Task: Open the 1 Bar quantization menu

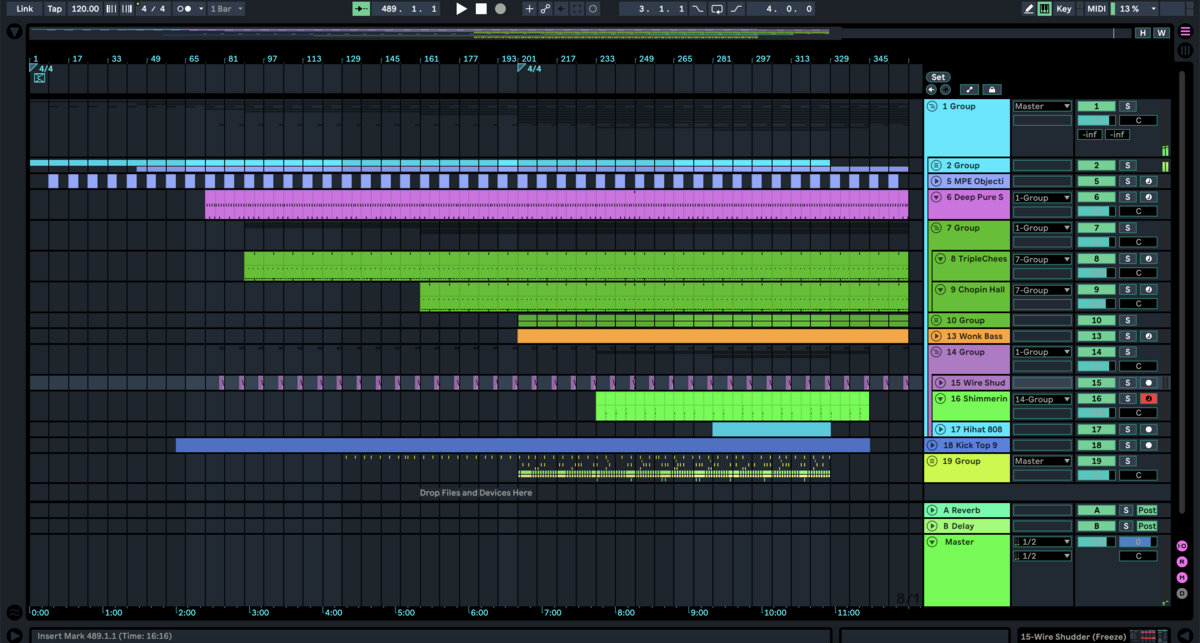Action: [226, 9]
